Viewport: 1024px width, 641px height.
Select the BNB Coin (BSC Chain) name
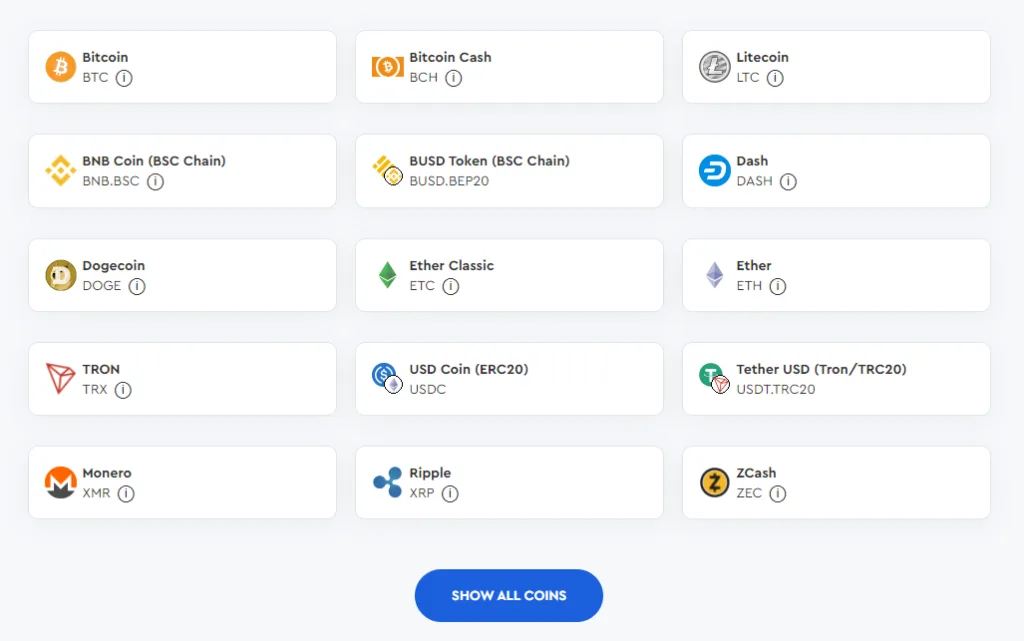[154, 161]
